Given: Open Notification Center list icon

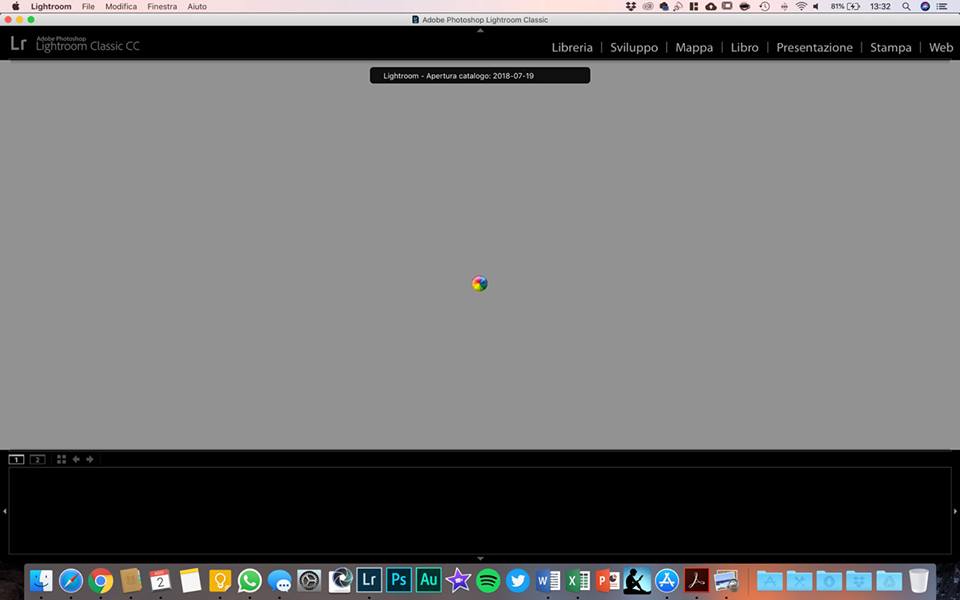Looking at the screenshot, I should pyautogui.click(x=942, y=6).
